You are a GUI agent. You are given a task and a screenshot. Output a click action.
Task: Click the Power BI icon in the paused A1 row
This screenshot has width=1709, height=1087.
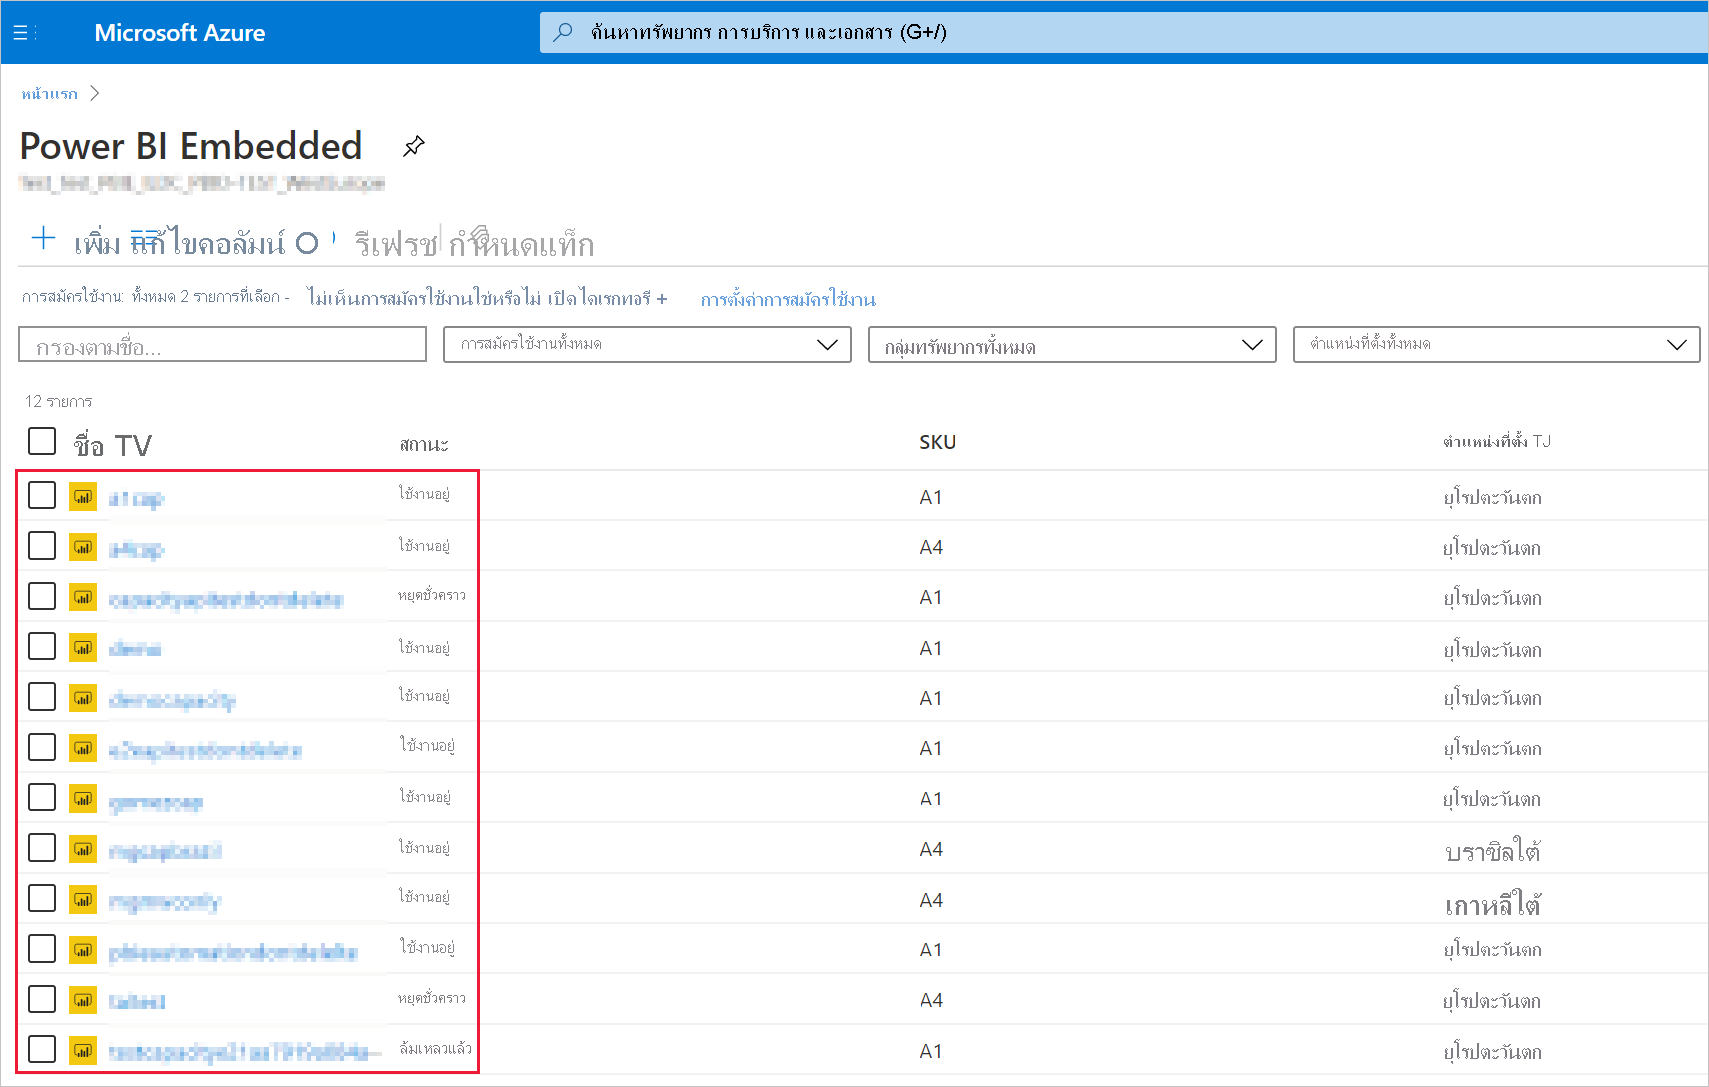pyautogui.click(x=83, y=597)
